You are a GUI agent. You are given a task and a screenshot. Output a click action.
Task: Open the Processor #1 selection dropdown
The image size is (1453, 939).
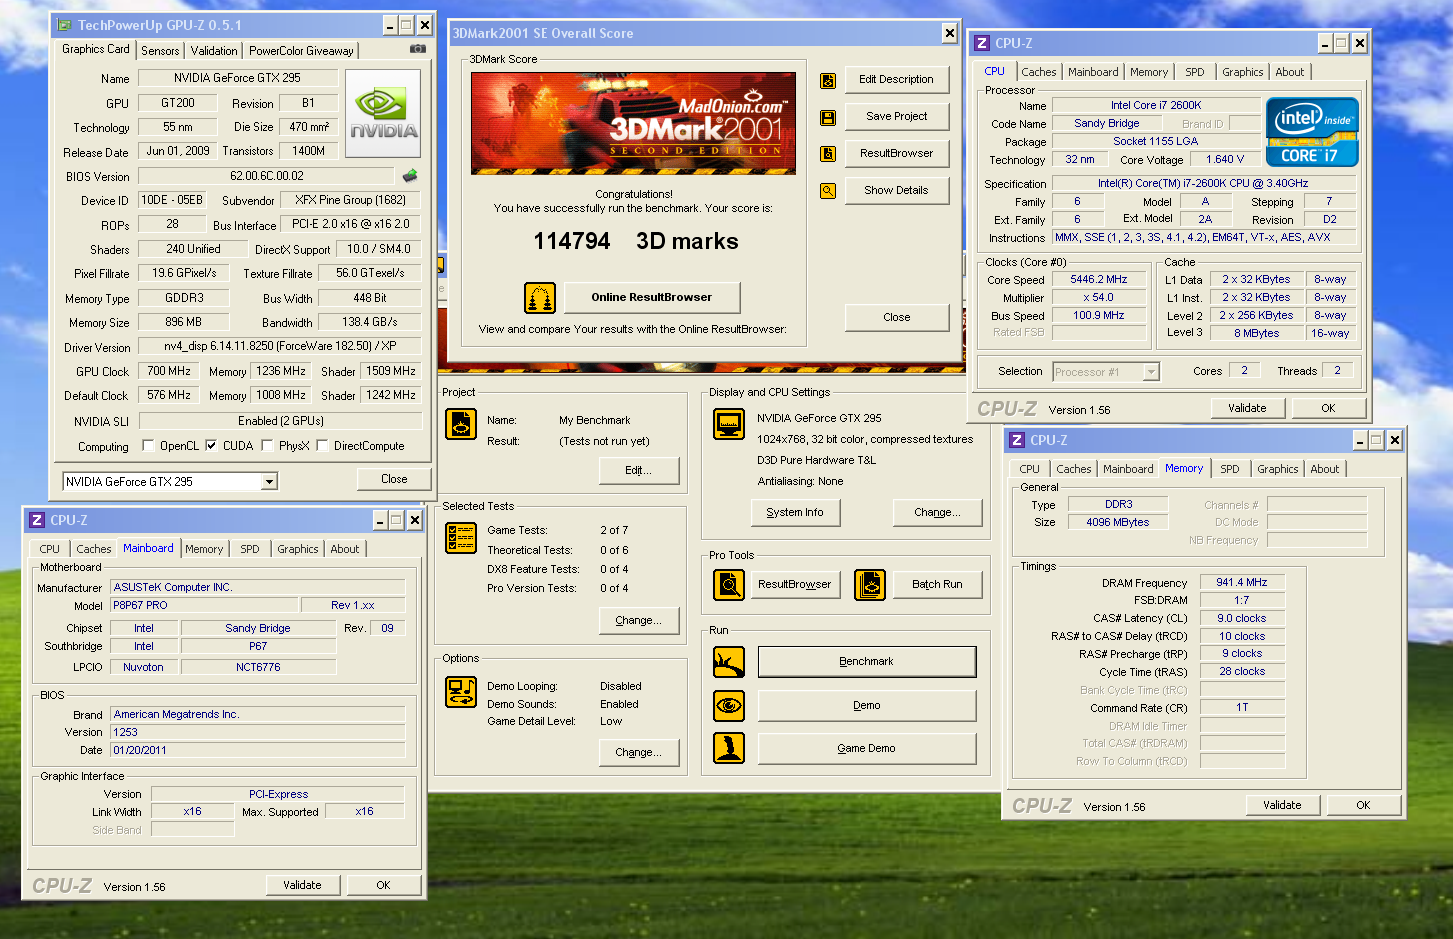[1151, 372]
